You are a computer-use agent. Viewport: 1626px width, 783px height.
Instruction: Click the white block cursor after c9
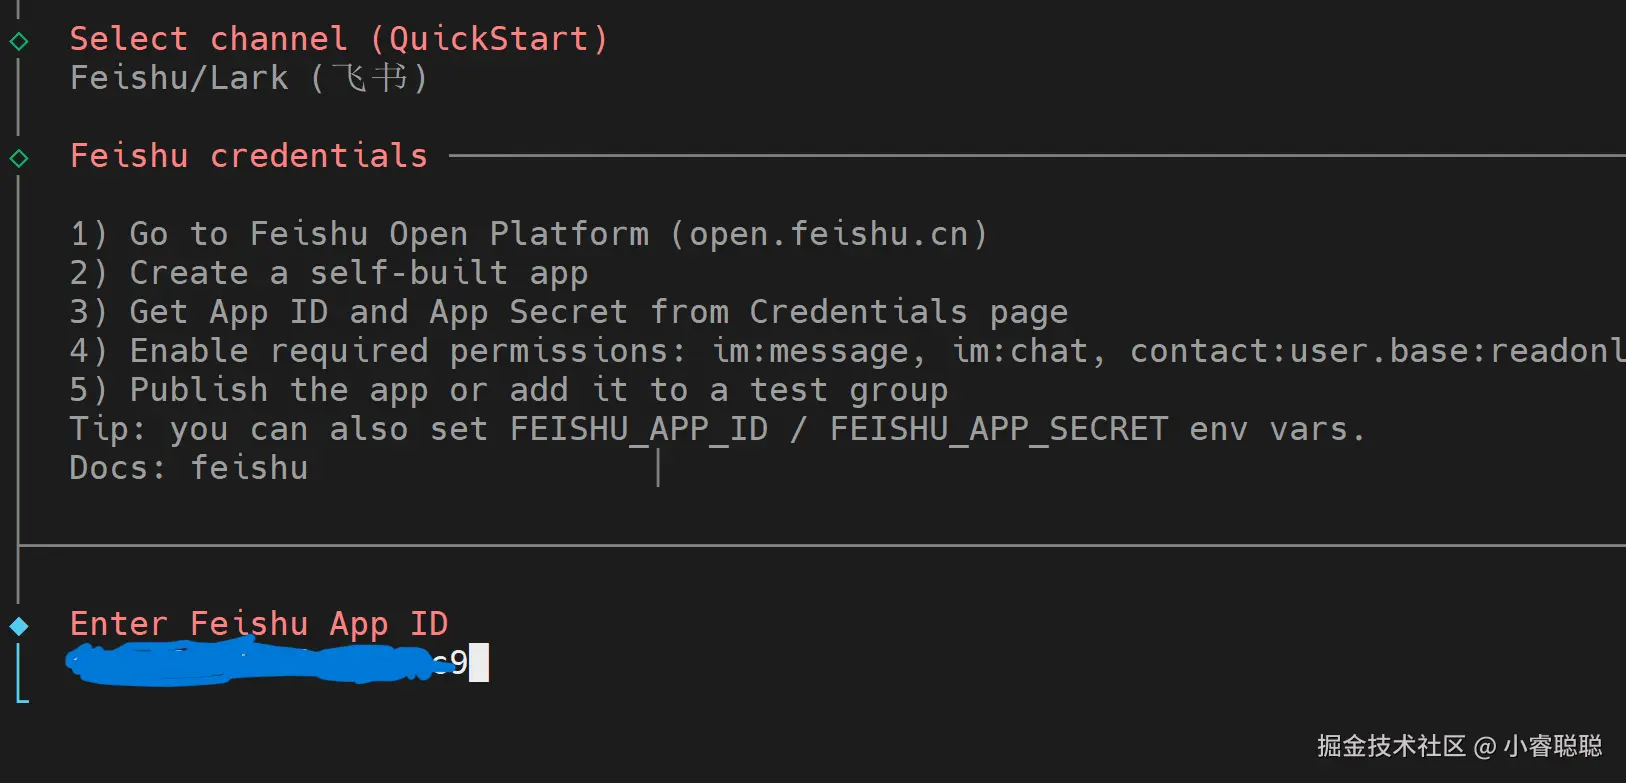coord(479,663)
